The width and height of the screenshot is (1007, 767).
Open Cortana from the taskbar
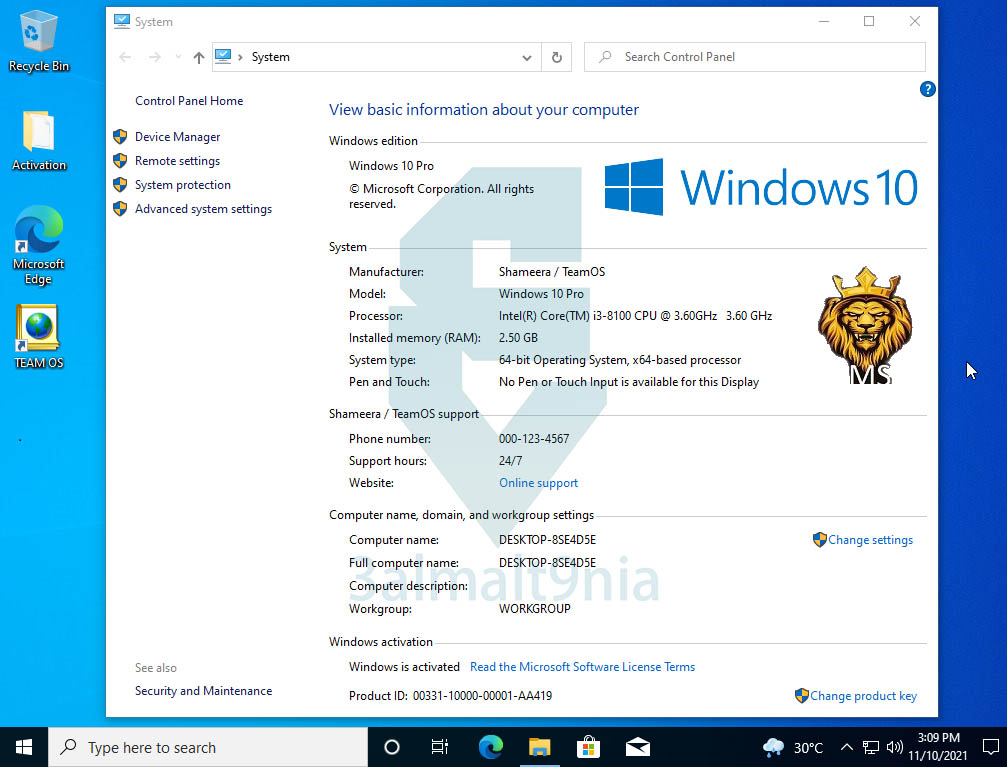392,747
